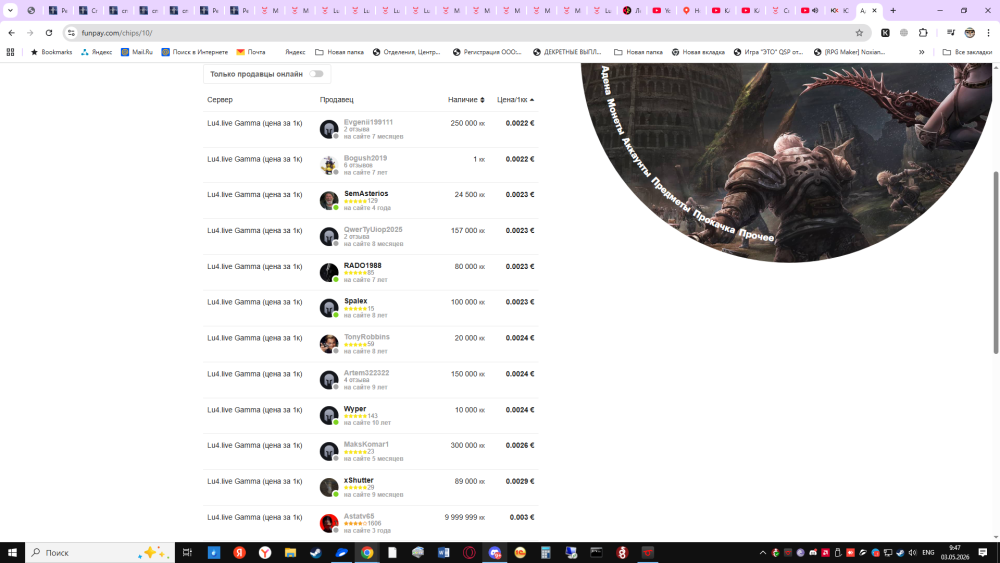Open the 'Mail.Ru' bookmark
Screen dimensions: 1000x563
[x=136, y=52]
